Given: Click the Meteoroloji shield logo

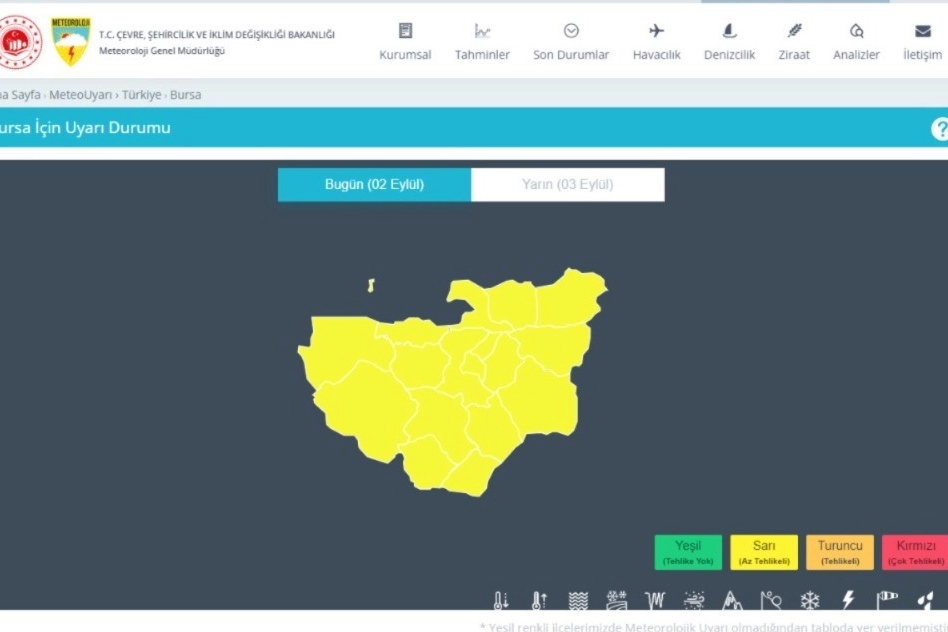Looking at the screenshot, I should pyautogui.click(x=71, y=41).
